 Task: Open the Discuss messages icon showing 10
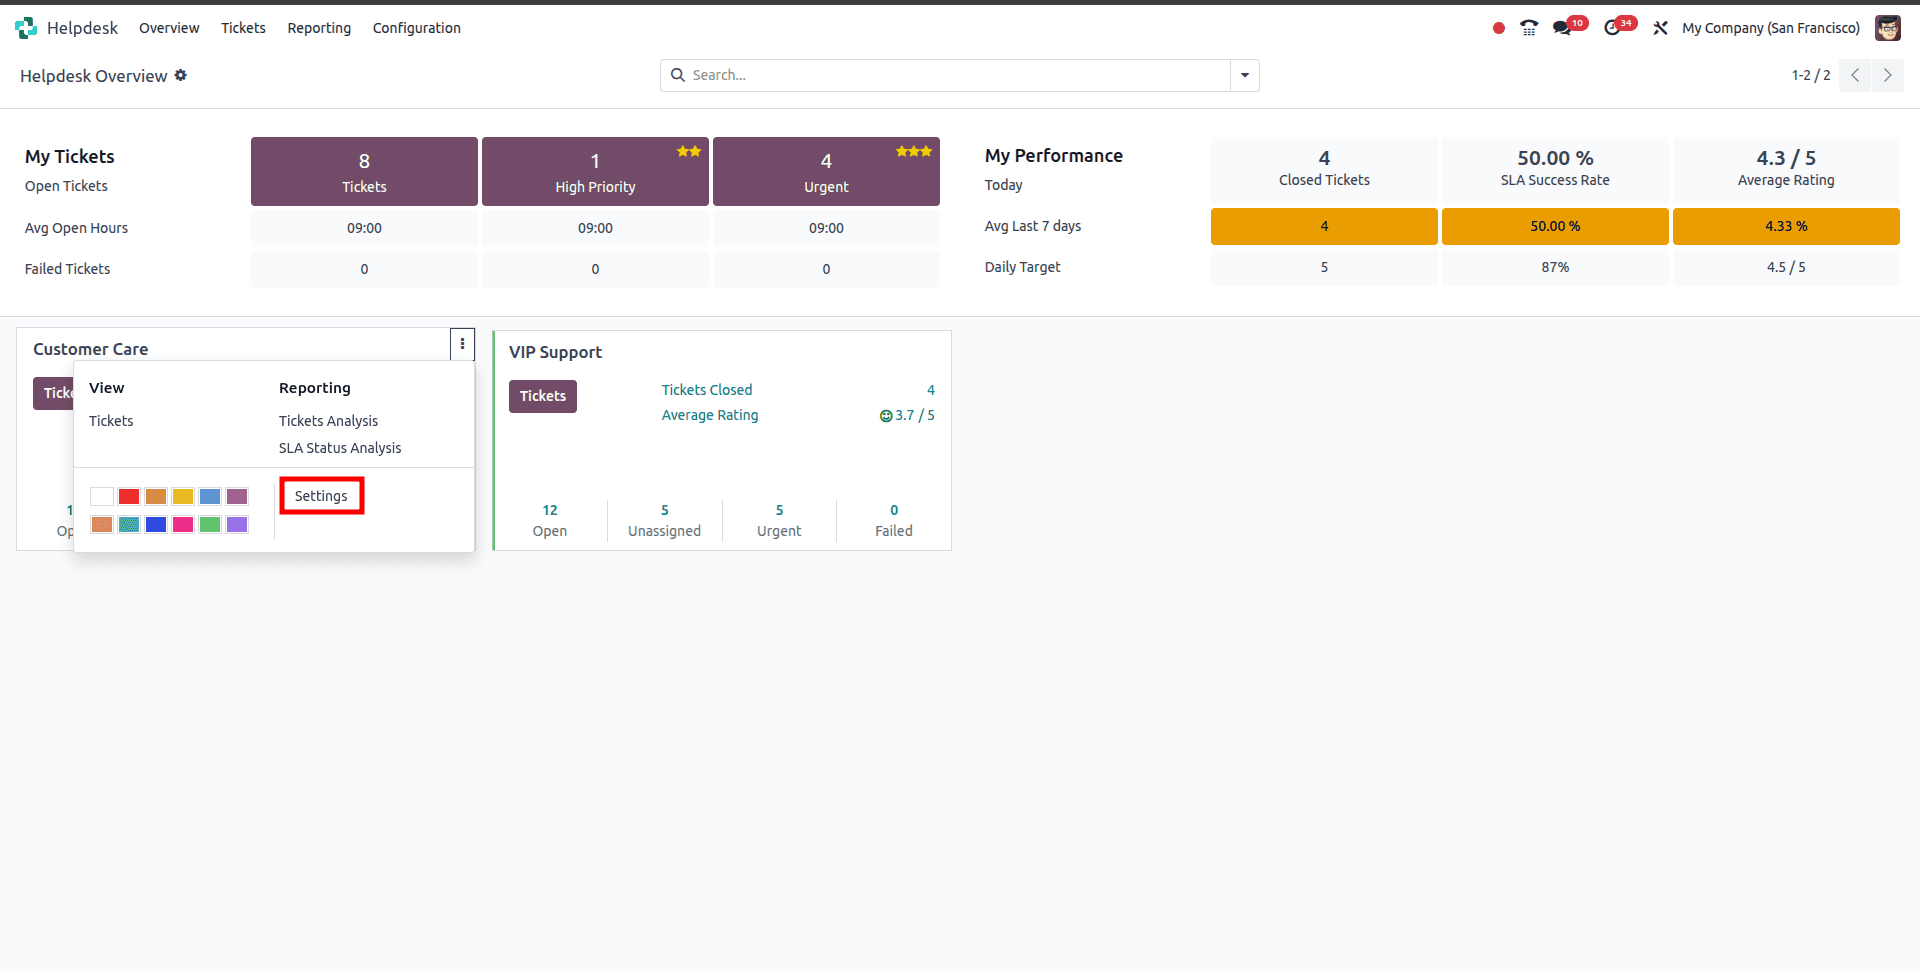tap(1563, 28)
